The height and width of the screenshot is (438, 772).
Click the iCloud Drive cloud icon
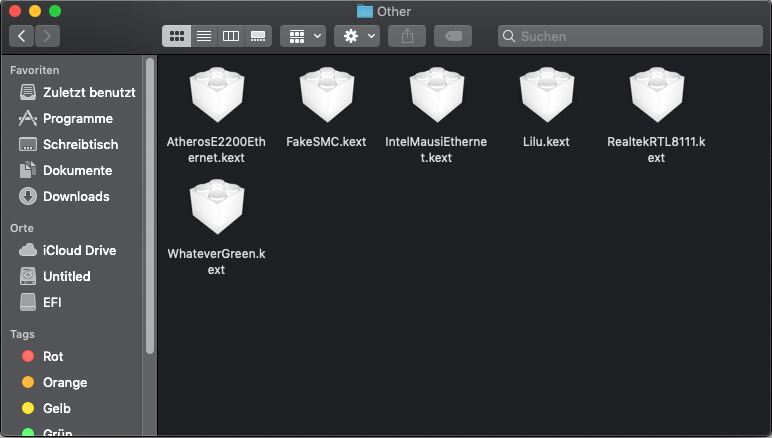point(28,250)
